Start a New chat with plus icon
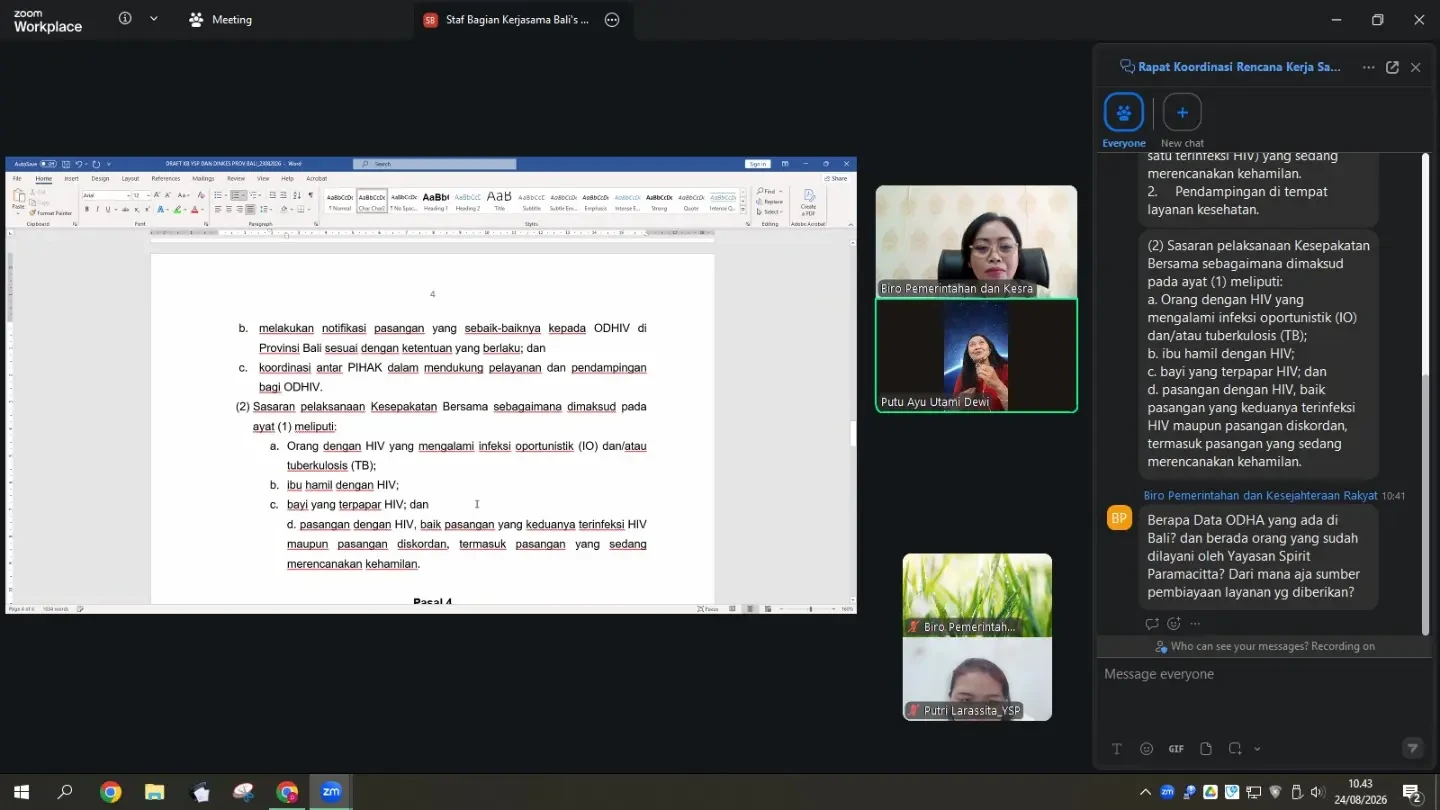The height and width of the screenshot is (810, 1440). click(1182, 112)
